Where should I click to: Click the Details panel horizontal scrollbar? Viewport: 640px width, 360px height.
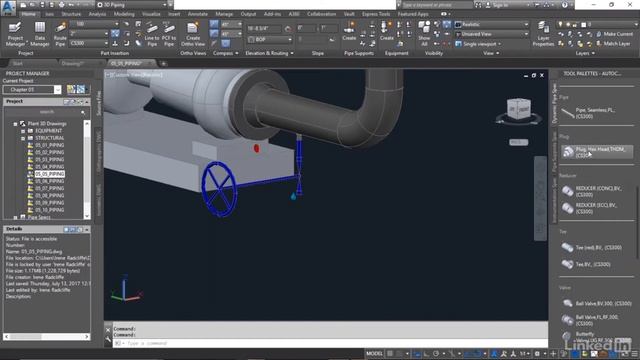pos(47,337)
